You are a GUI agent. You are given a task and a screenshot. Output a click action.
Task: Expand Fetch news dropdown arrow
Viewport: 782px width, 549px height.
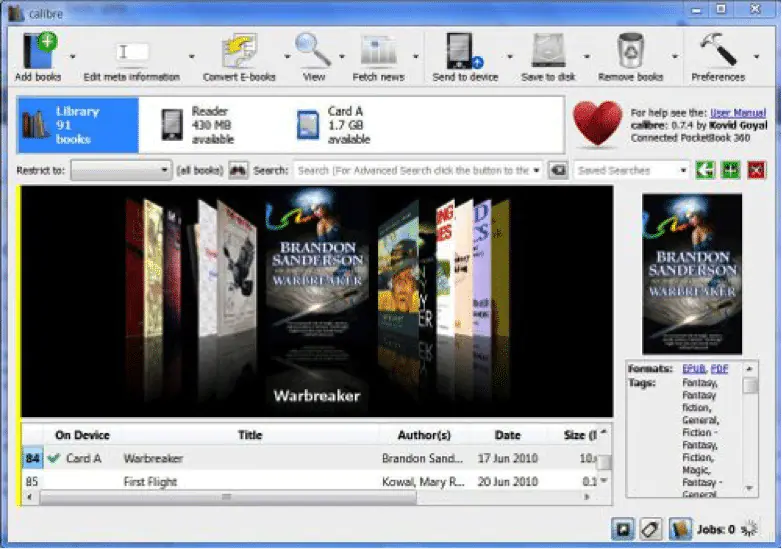416,57
